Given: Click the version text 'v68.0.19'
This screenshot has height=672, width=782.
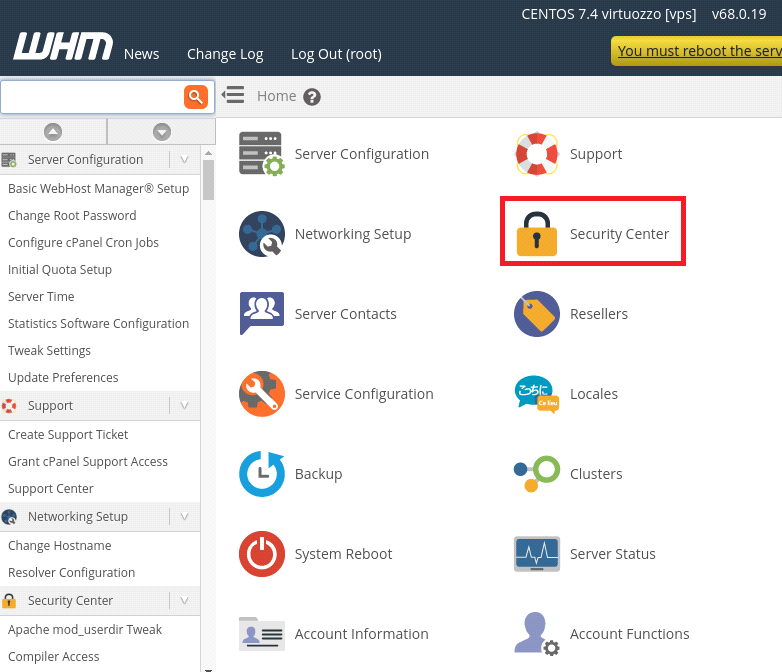Looking at the screenshot, I should click(739, 14).
